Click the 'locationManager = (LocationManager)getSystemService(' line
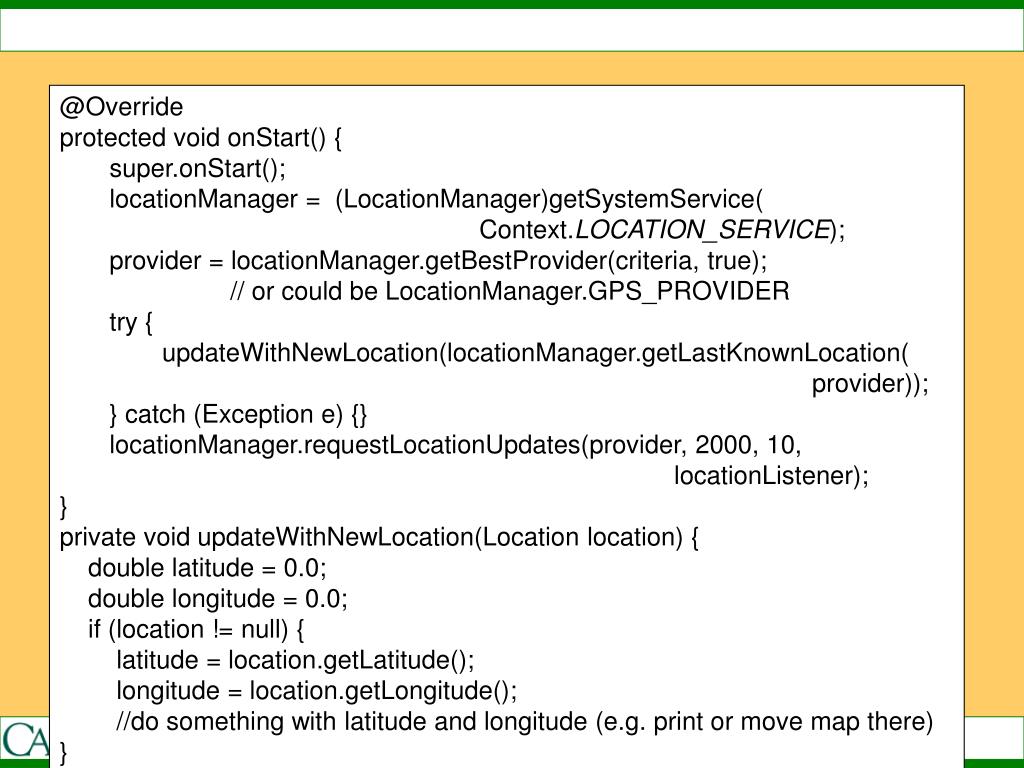This screenshot has width=1024, height=768. coord(436,200)
